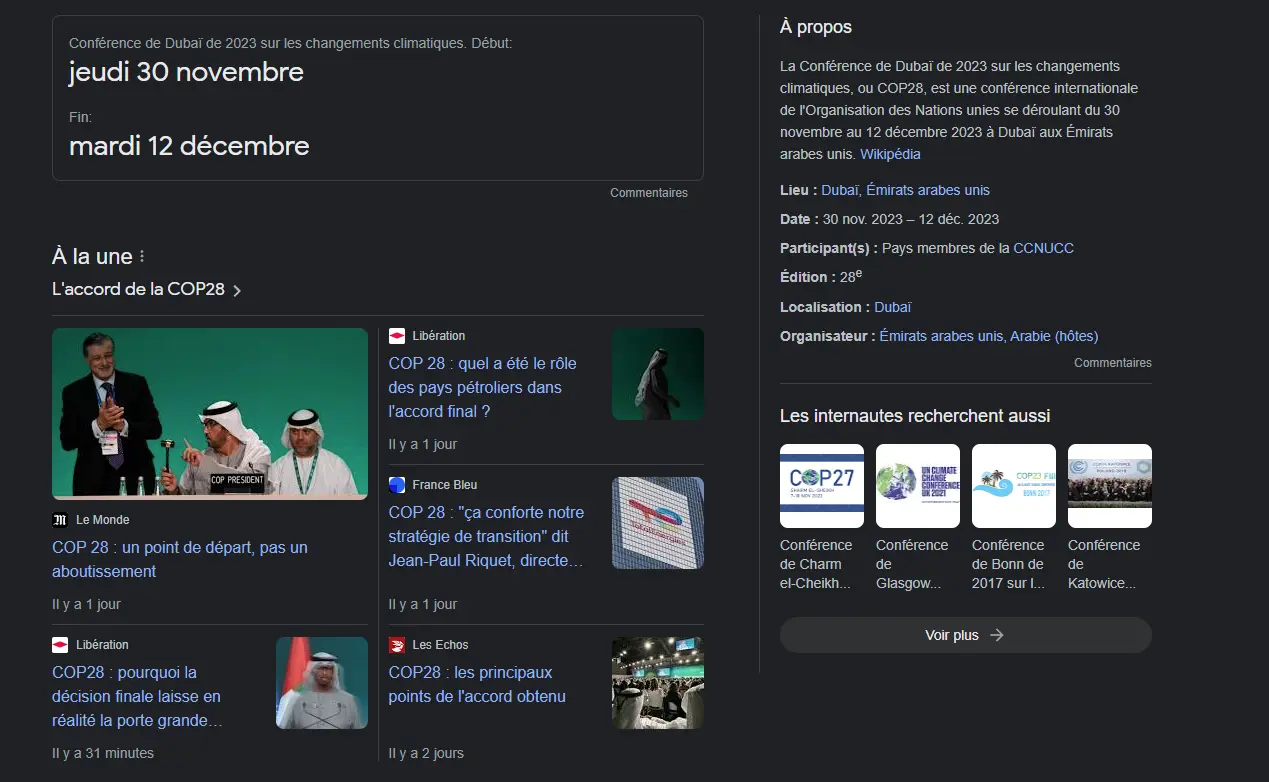The image size is (1269, 782).
Task: Select the Conférence de Bonn de 2017 card
Action: click(1014, 518)
